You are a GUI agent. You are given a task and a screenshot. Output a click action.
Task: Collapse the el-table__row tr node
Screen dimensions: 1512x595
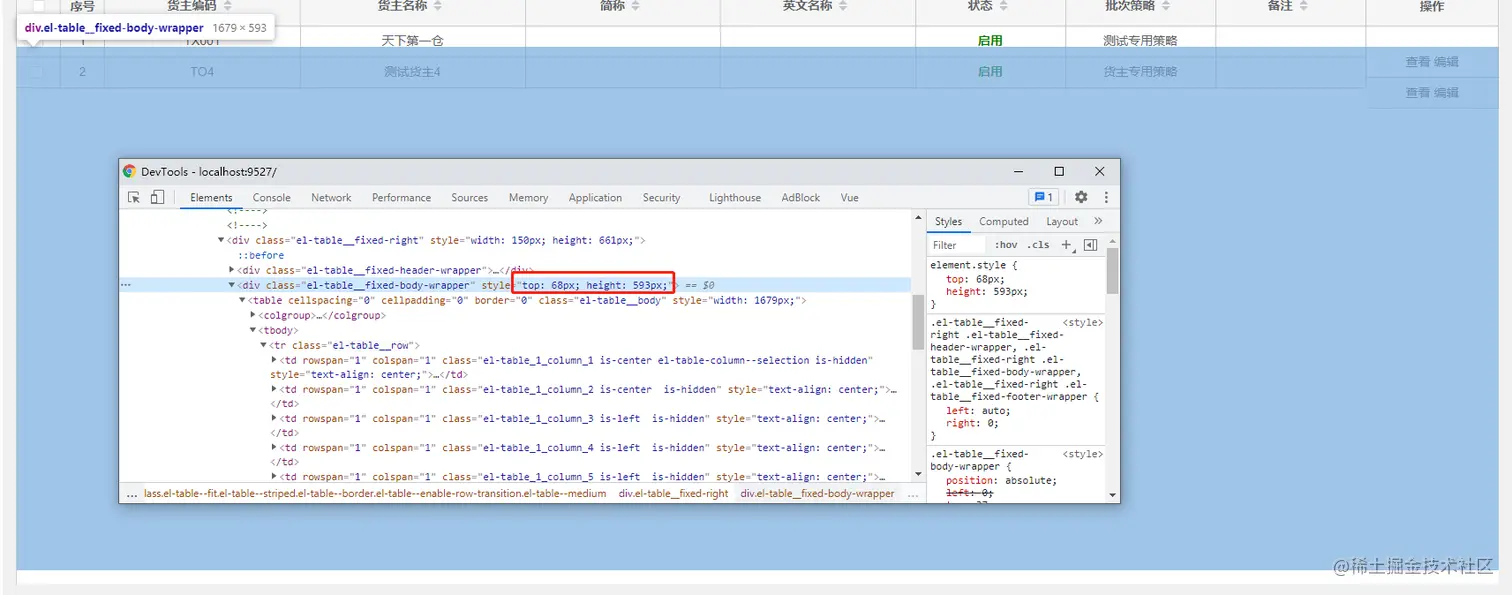(264, 345)
